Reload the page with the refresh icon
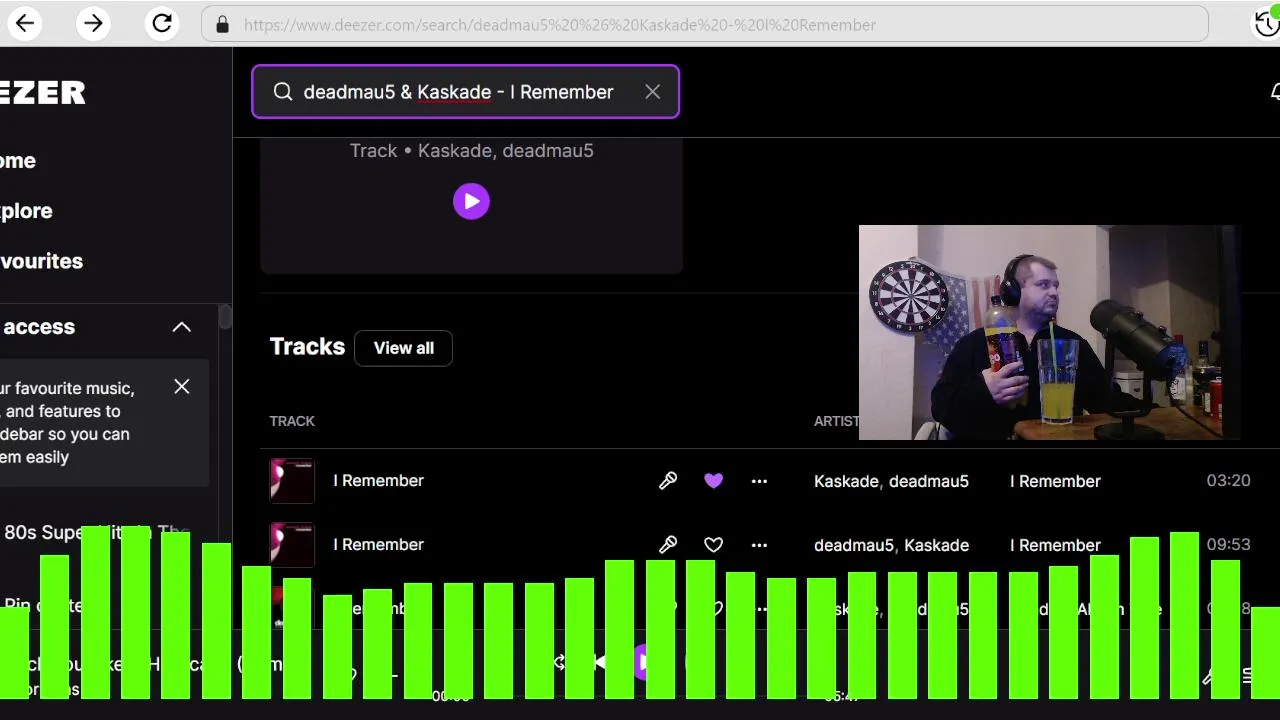The image size is (1280, 720). click(161, 23)
